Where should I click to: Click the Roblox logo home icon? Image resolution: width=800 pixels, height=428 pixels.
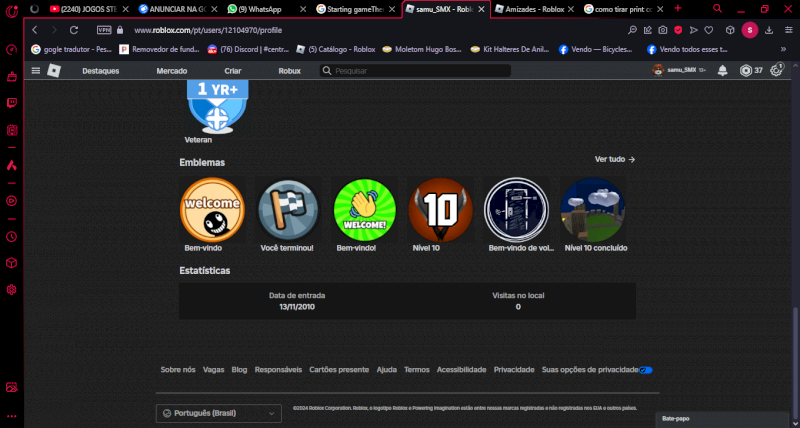[x=54, y=71]
